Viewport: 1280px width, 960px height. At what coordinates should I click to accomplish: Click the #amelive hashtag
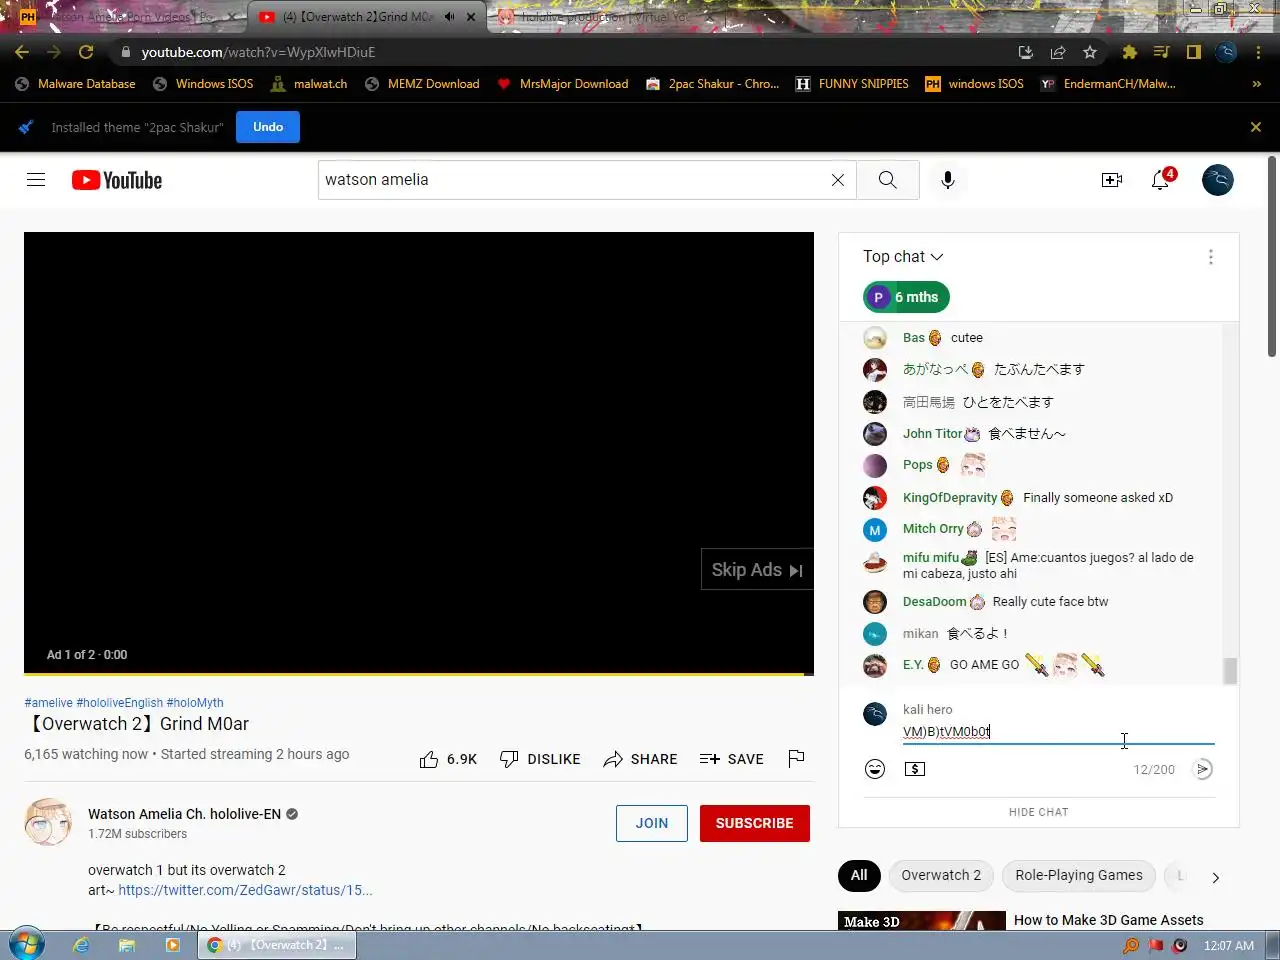click(48, 703)
